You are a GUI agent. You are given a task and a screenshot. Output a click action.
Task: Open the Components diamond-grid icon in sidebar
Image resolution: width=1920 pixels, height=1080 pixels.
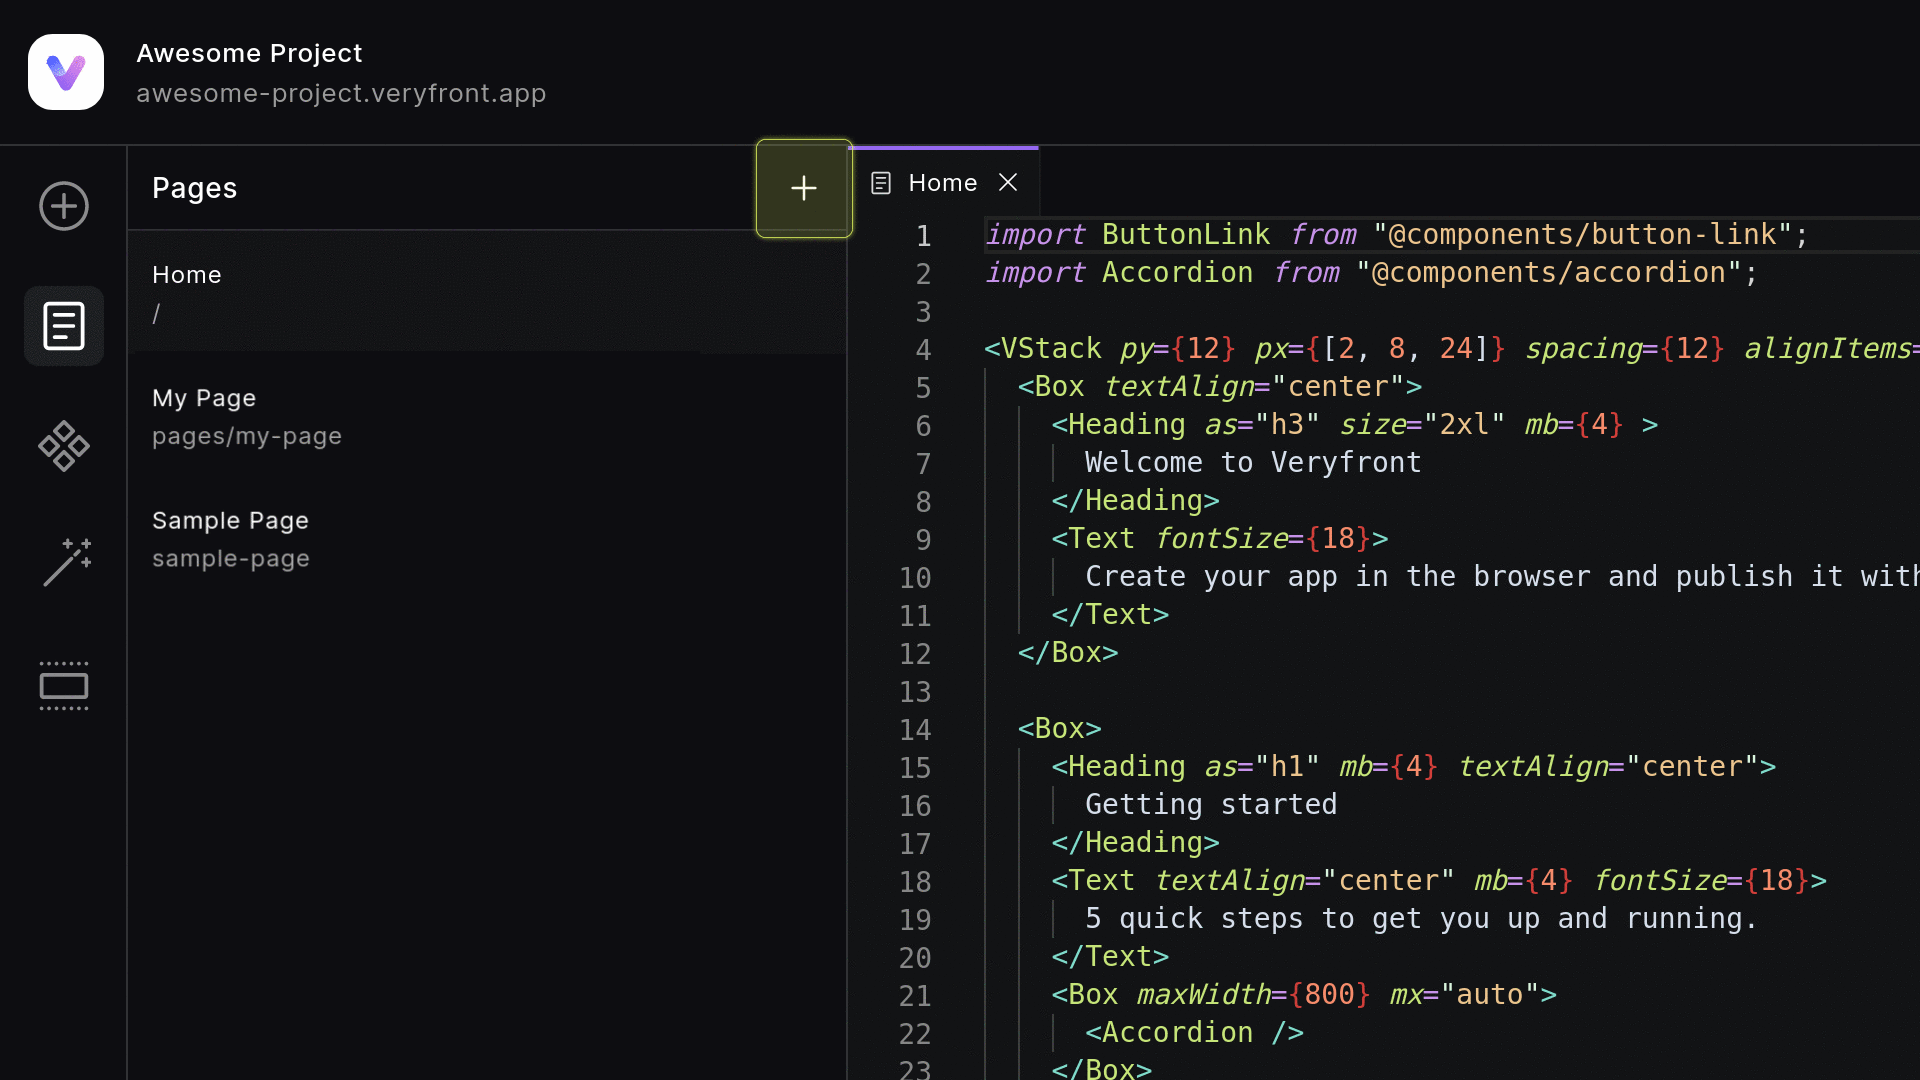pos(64,446)
